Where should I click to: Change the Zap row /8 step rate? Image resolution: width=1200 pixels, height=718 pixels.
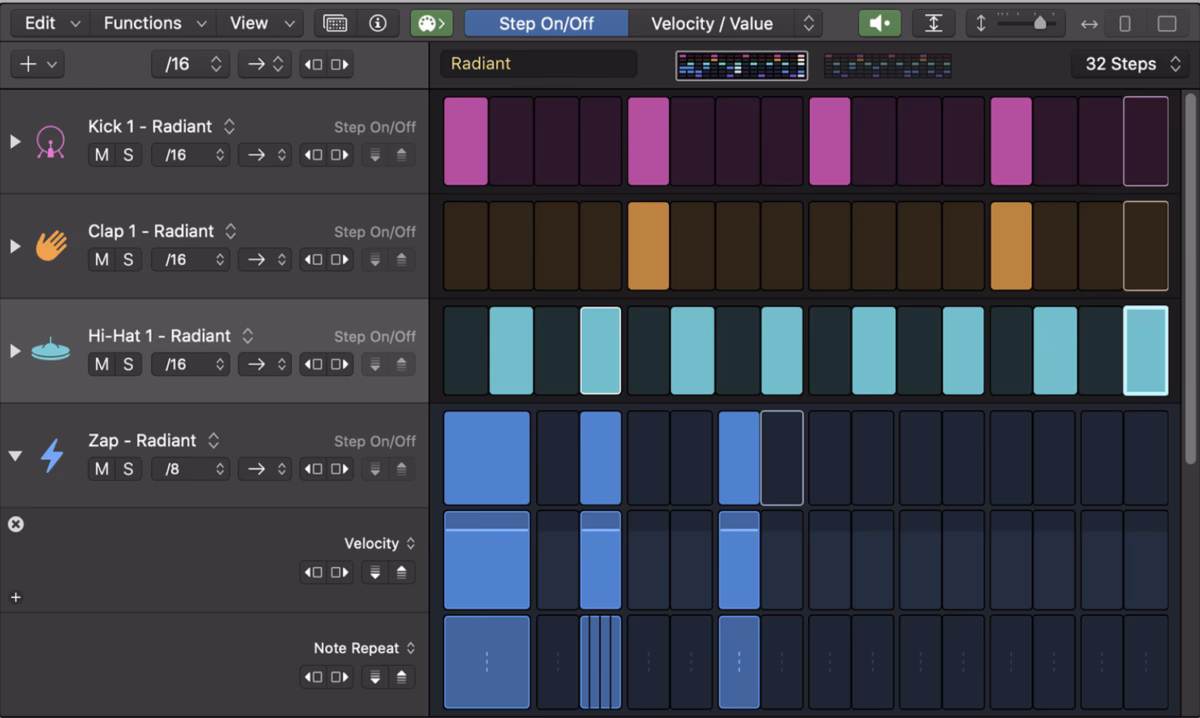(x=190, y=468)
